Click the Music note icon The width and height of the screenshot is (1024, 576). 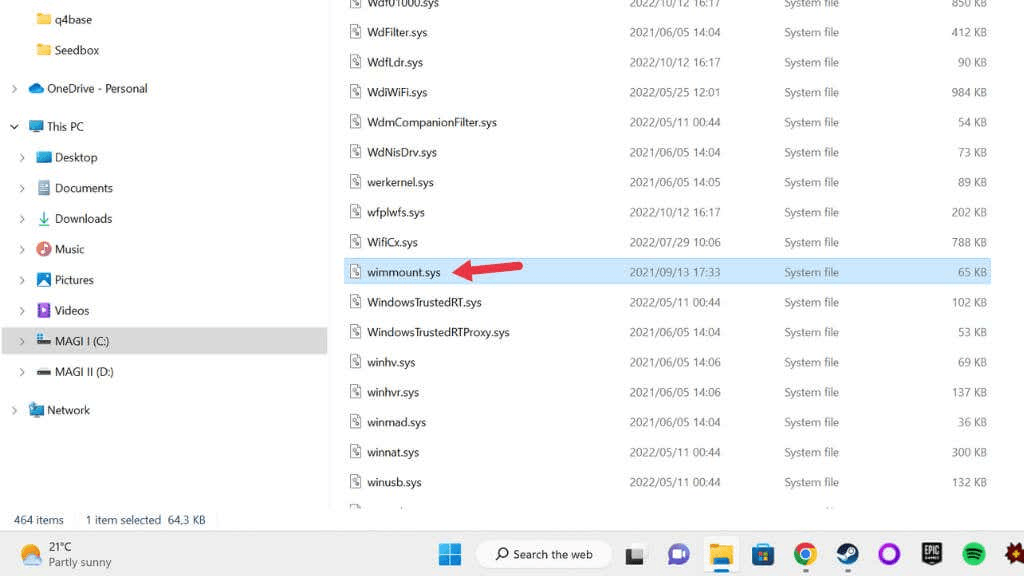pyautogui.click(x=44, y=249)
